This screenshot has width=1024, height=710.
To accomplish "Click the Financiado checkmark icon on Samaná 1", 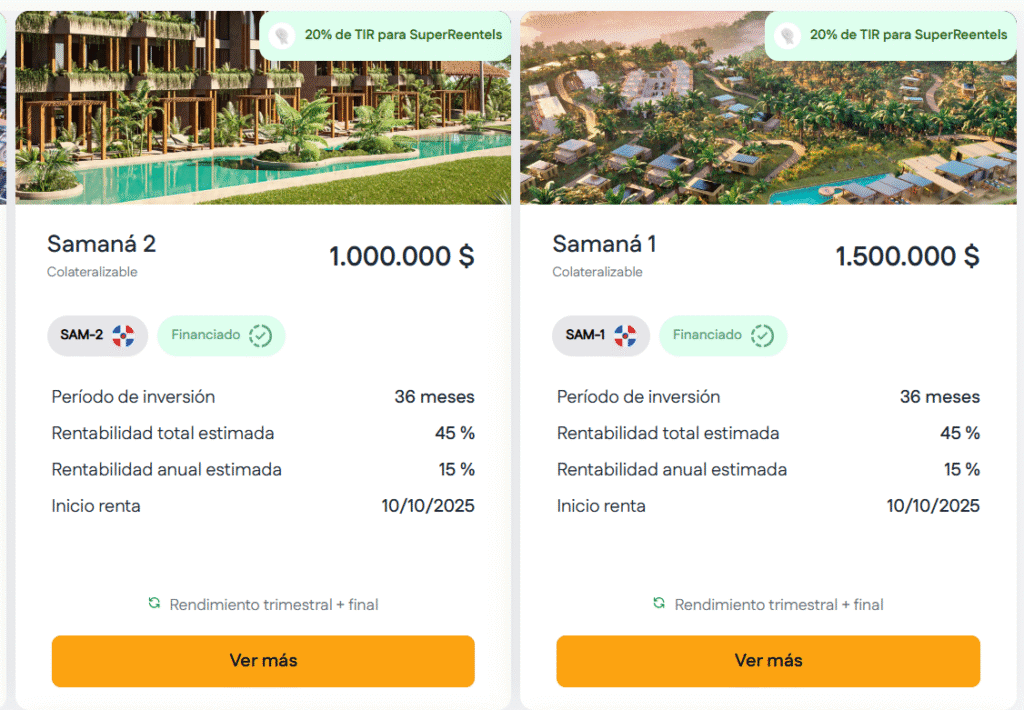I will (x=763, y=336).
